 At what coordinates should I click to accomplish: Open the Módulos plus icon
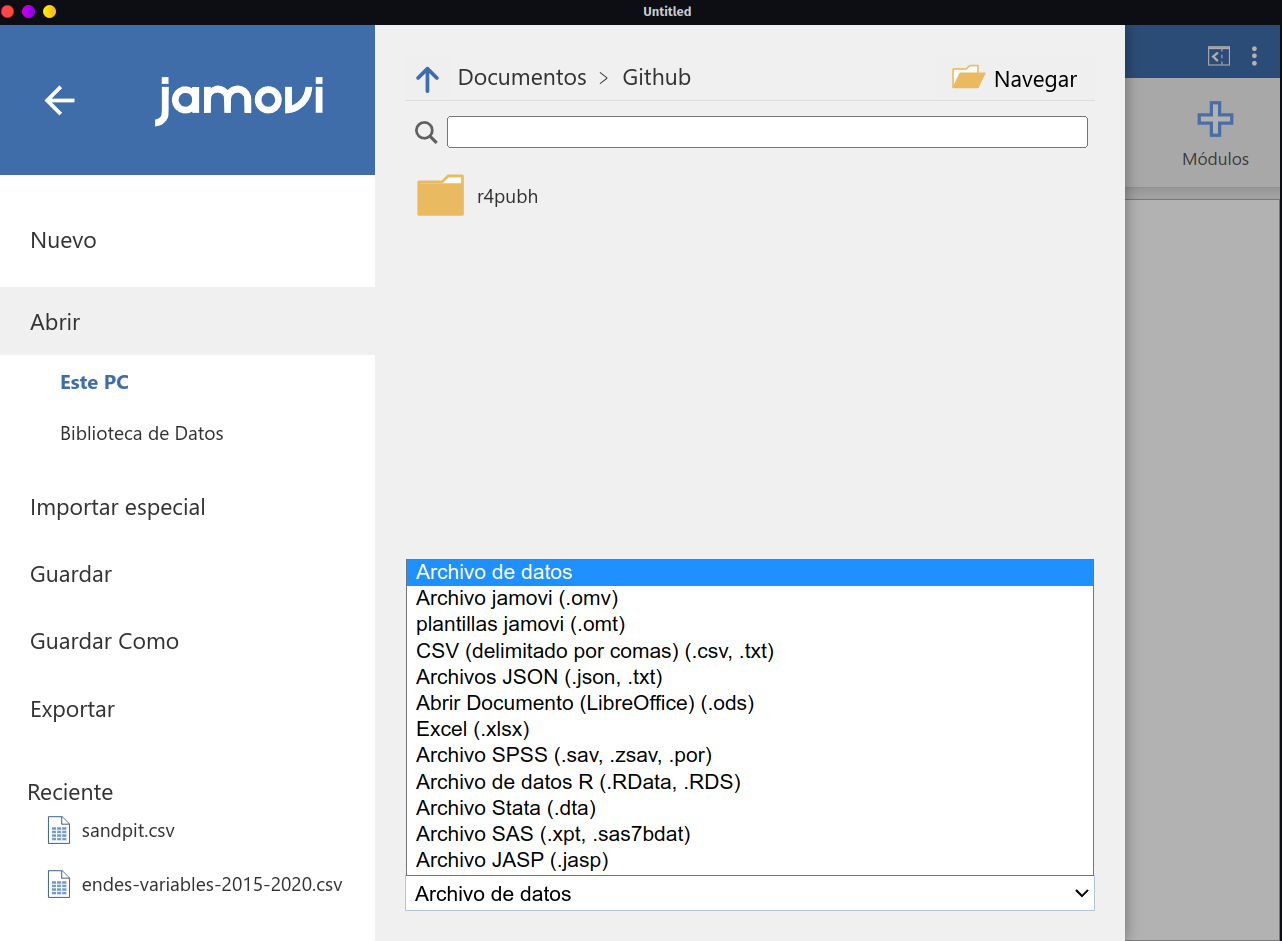pos(1215,119)
